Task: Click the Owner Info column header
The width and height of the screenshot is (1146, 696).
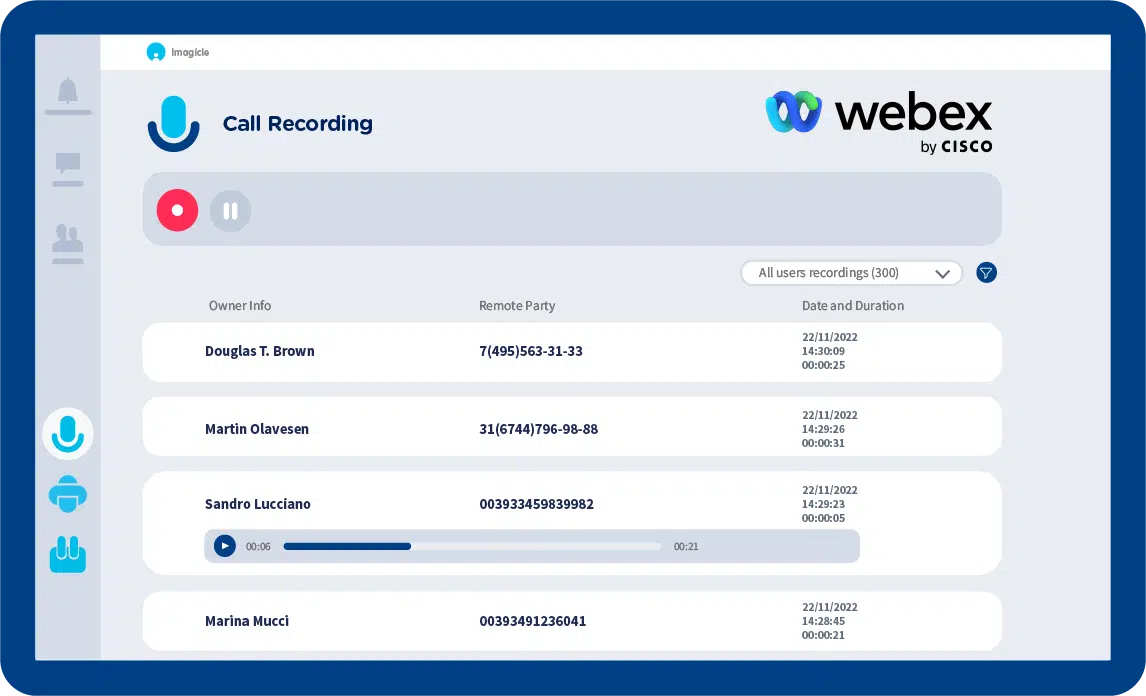Action: pos(240,306)
